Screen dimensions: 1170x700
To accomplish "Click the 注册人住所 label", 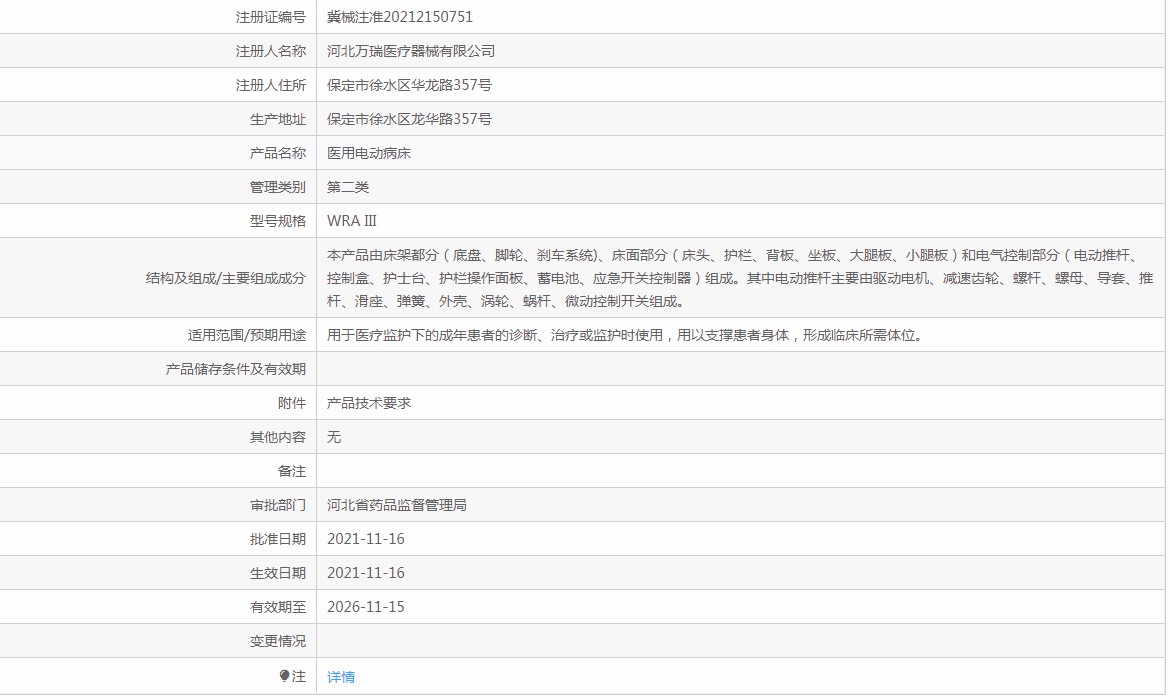I will 271,85.
